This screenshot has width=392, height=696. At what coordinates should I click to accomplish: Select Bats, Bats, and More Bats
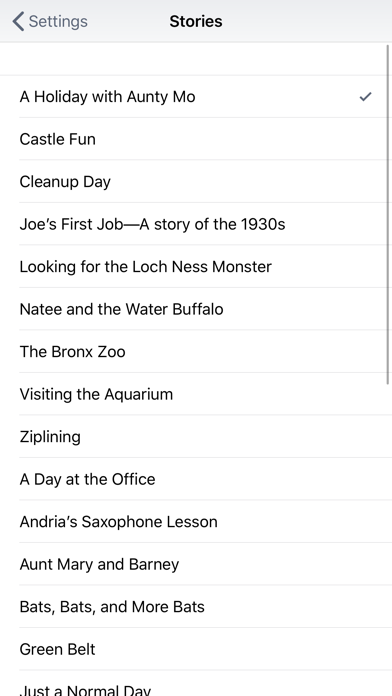coord(196,607)
